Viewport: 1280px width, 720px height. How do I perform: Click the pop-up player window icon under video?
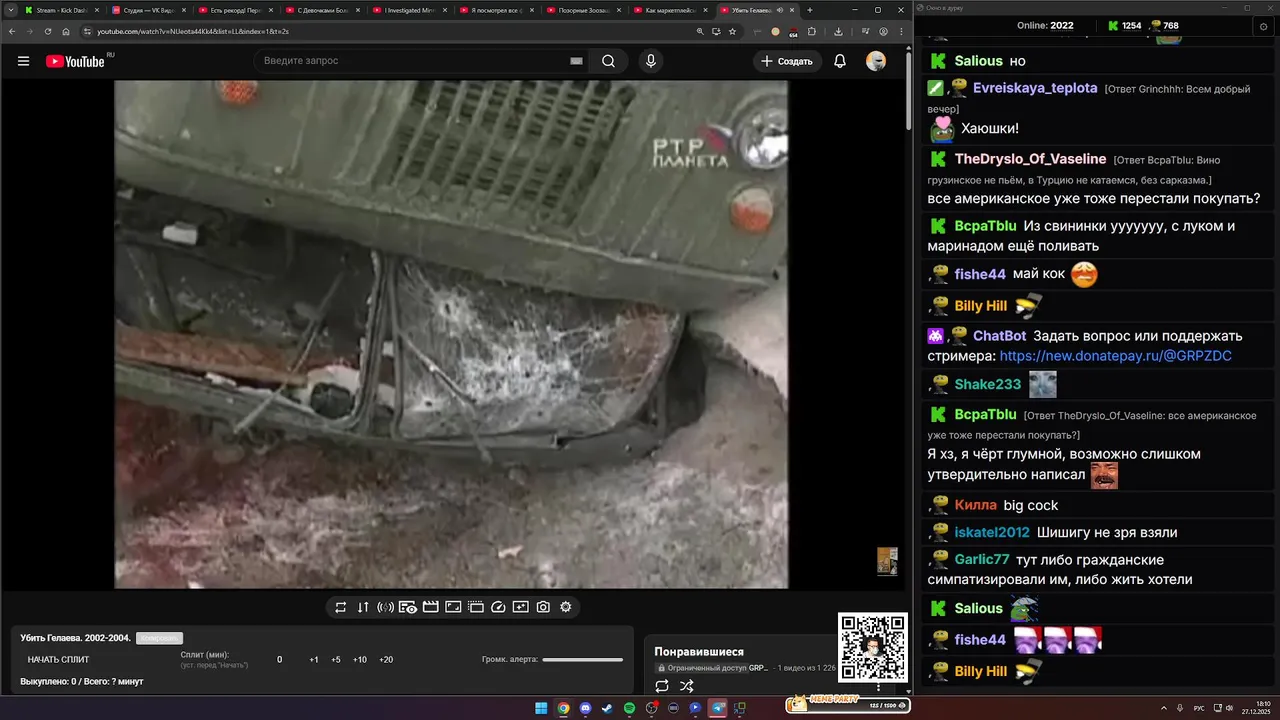pos(476,607)
